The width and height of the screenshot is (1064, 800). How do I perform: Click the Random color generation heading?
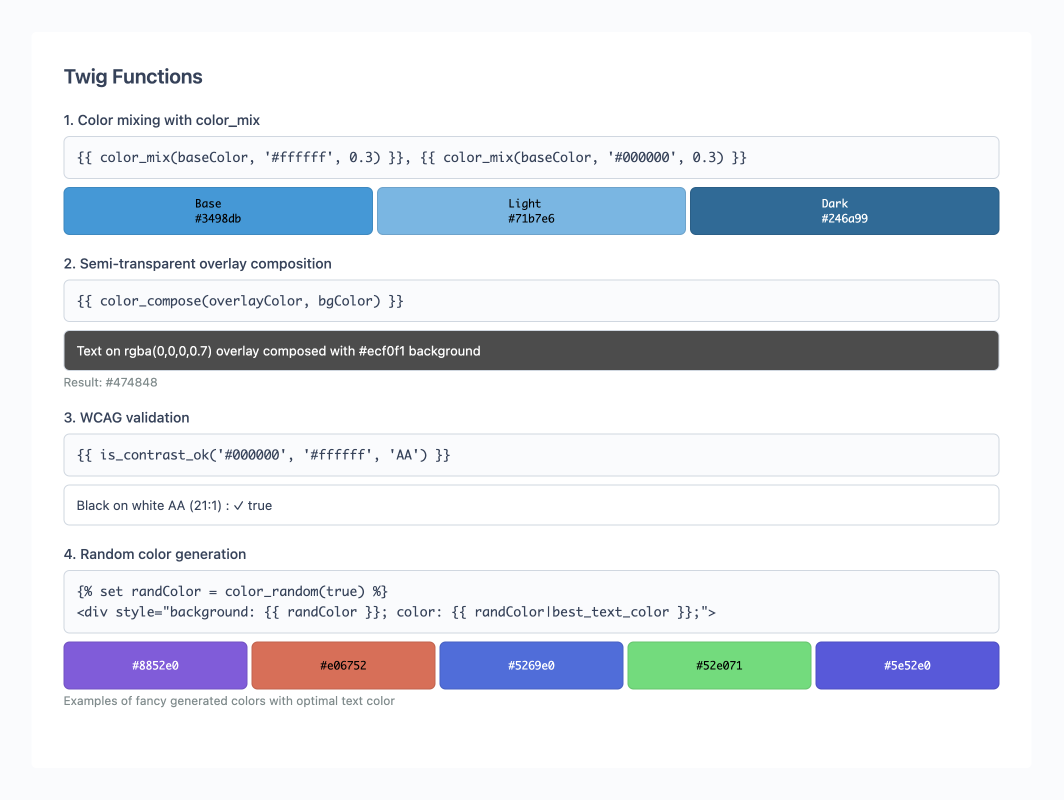point(155,554)
